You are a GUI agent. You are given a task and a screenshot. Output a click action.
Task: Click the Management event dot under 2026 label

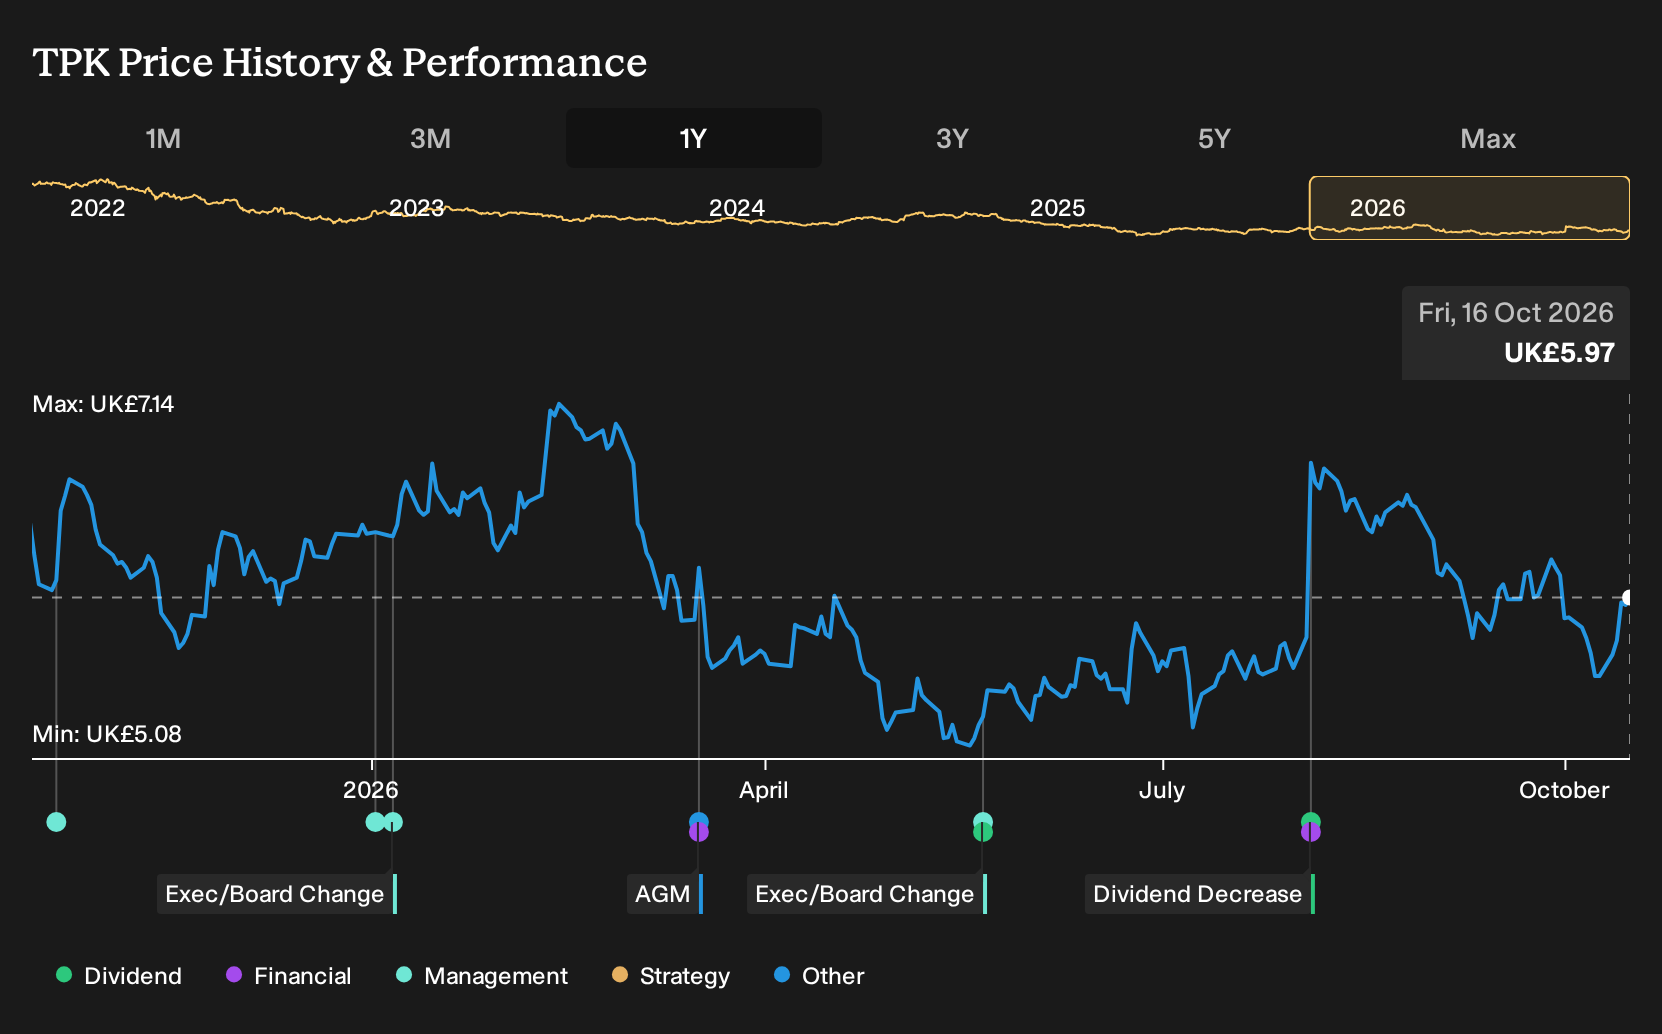pyautogui.click(x=375, y=822)
